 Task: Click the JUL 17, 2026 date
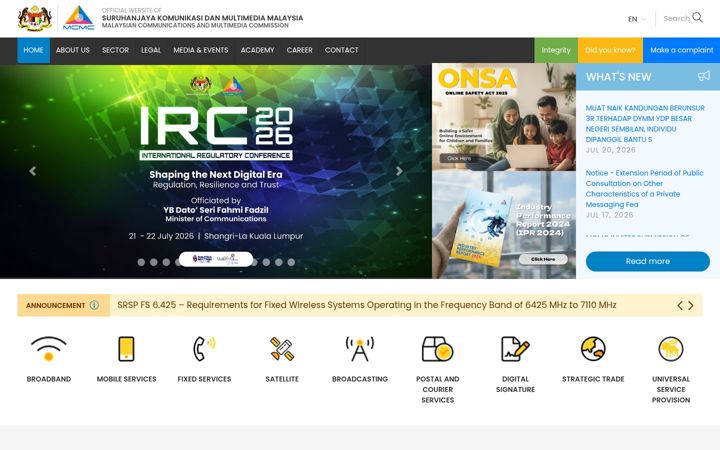point(609,215)
